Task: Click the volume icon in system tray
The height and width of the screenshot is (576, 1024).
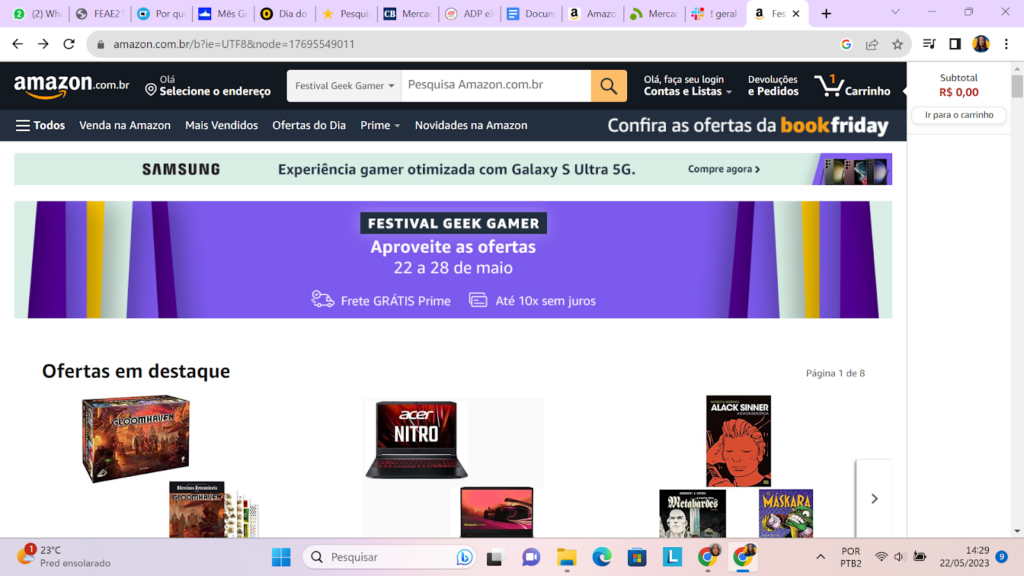Action: pos(899,557)
